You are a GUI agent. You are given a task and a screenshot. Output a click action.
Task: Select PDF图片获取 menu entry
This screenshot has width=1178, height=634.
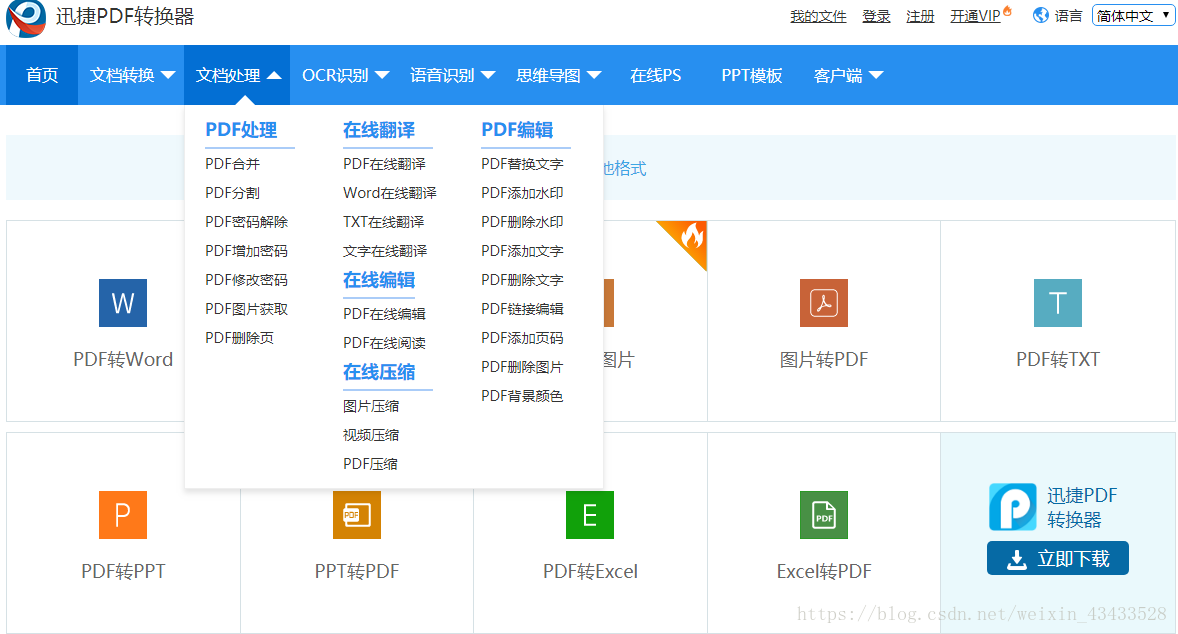(246, 309)
